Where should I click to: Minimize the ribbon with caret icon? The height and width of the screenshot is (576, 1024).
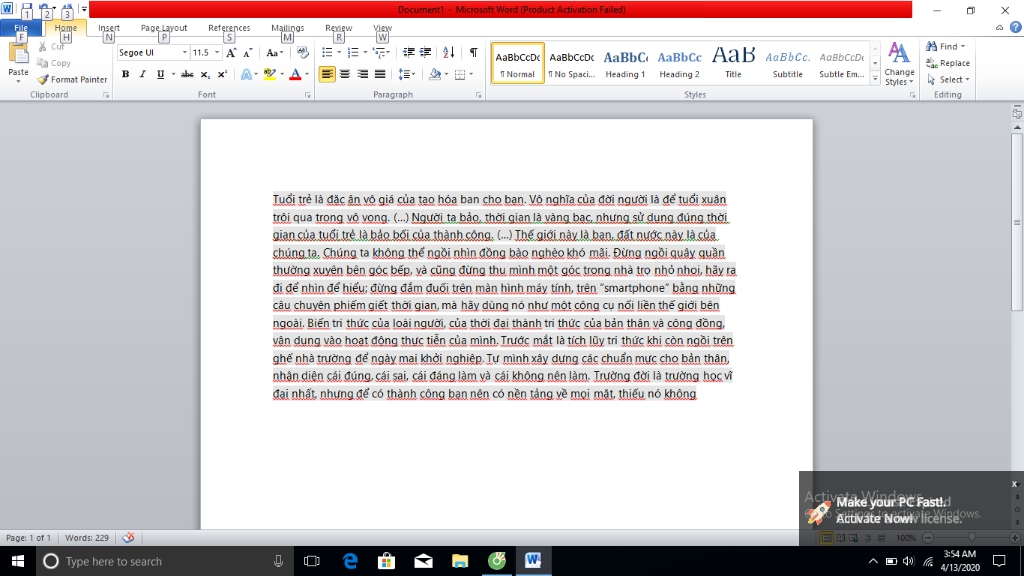pos(999,27)
